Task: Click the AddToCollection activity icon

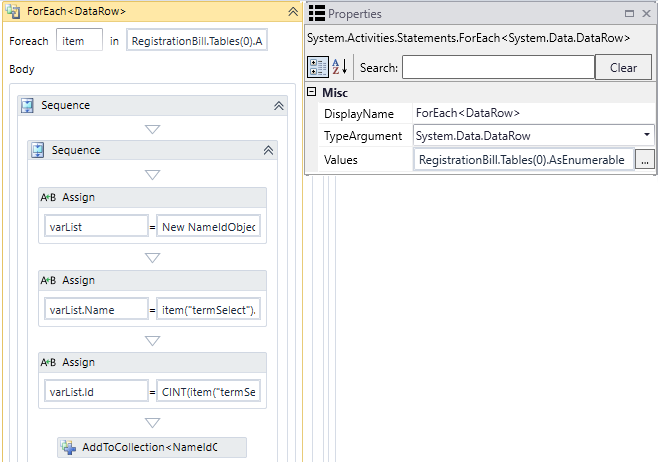Action: point(68,448)
